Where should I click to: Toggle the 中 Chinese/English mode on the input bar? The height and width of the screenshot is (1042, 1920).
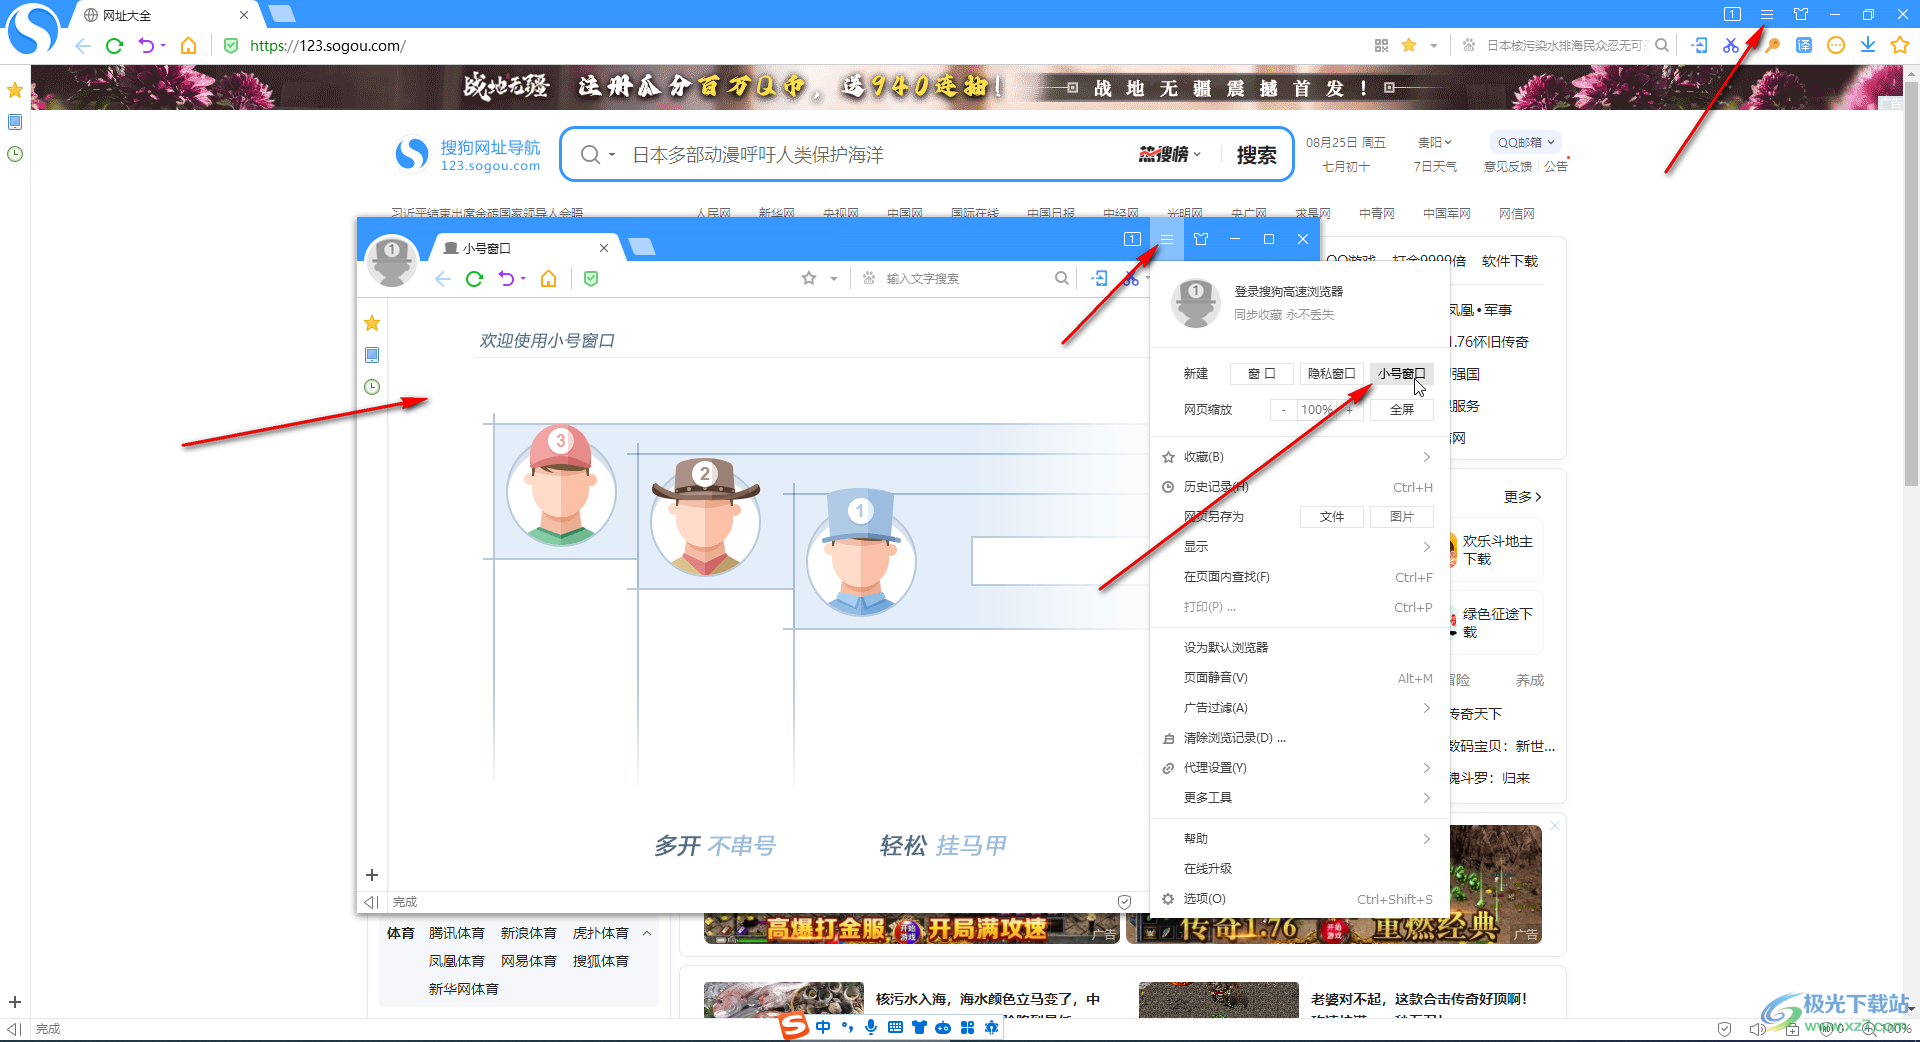tap(823, 1027)
